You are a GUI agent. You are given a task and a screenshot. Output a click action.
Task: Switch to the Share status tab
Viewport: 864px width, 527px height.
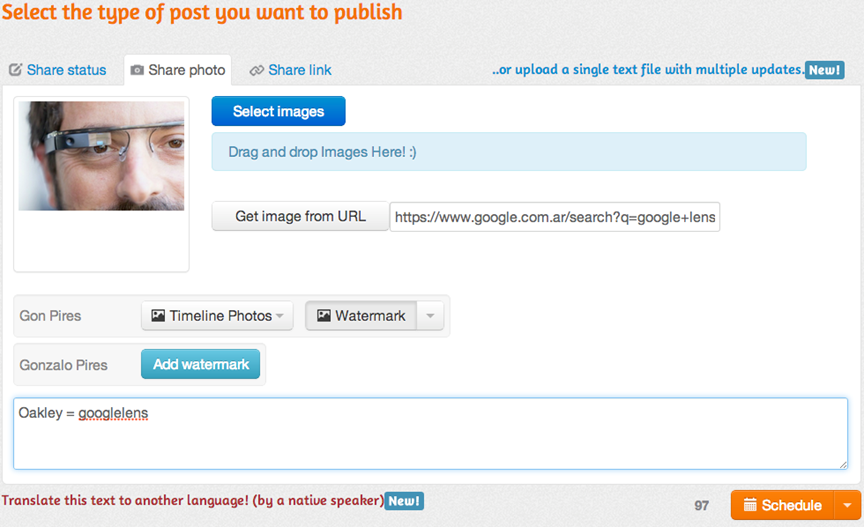pos(58,70)
